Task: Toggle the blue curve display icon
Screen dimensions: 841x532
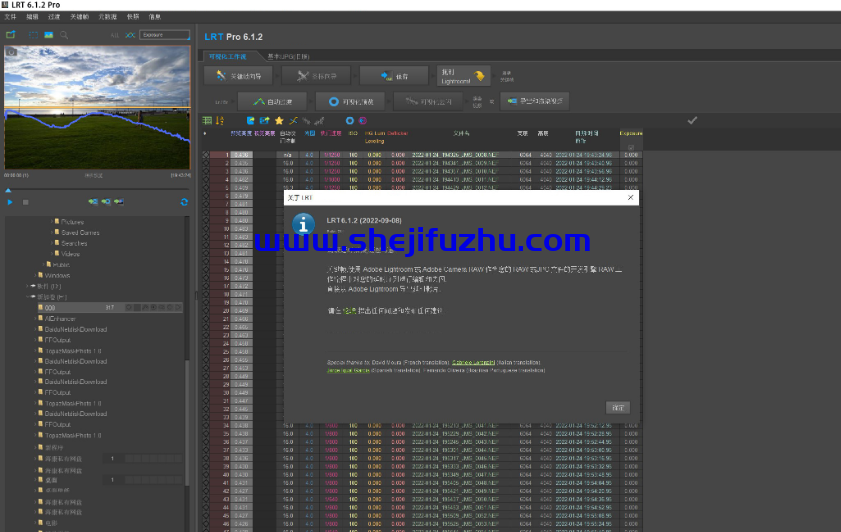Action: point(130,35)
